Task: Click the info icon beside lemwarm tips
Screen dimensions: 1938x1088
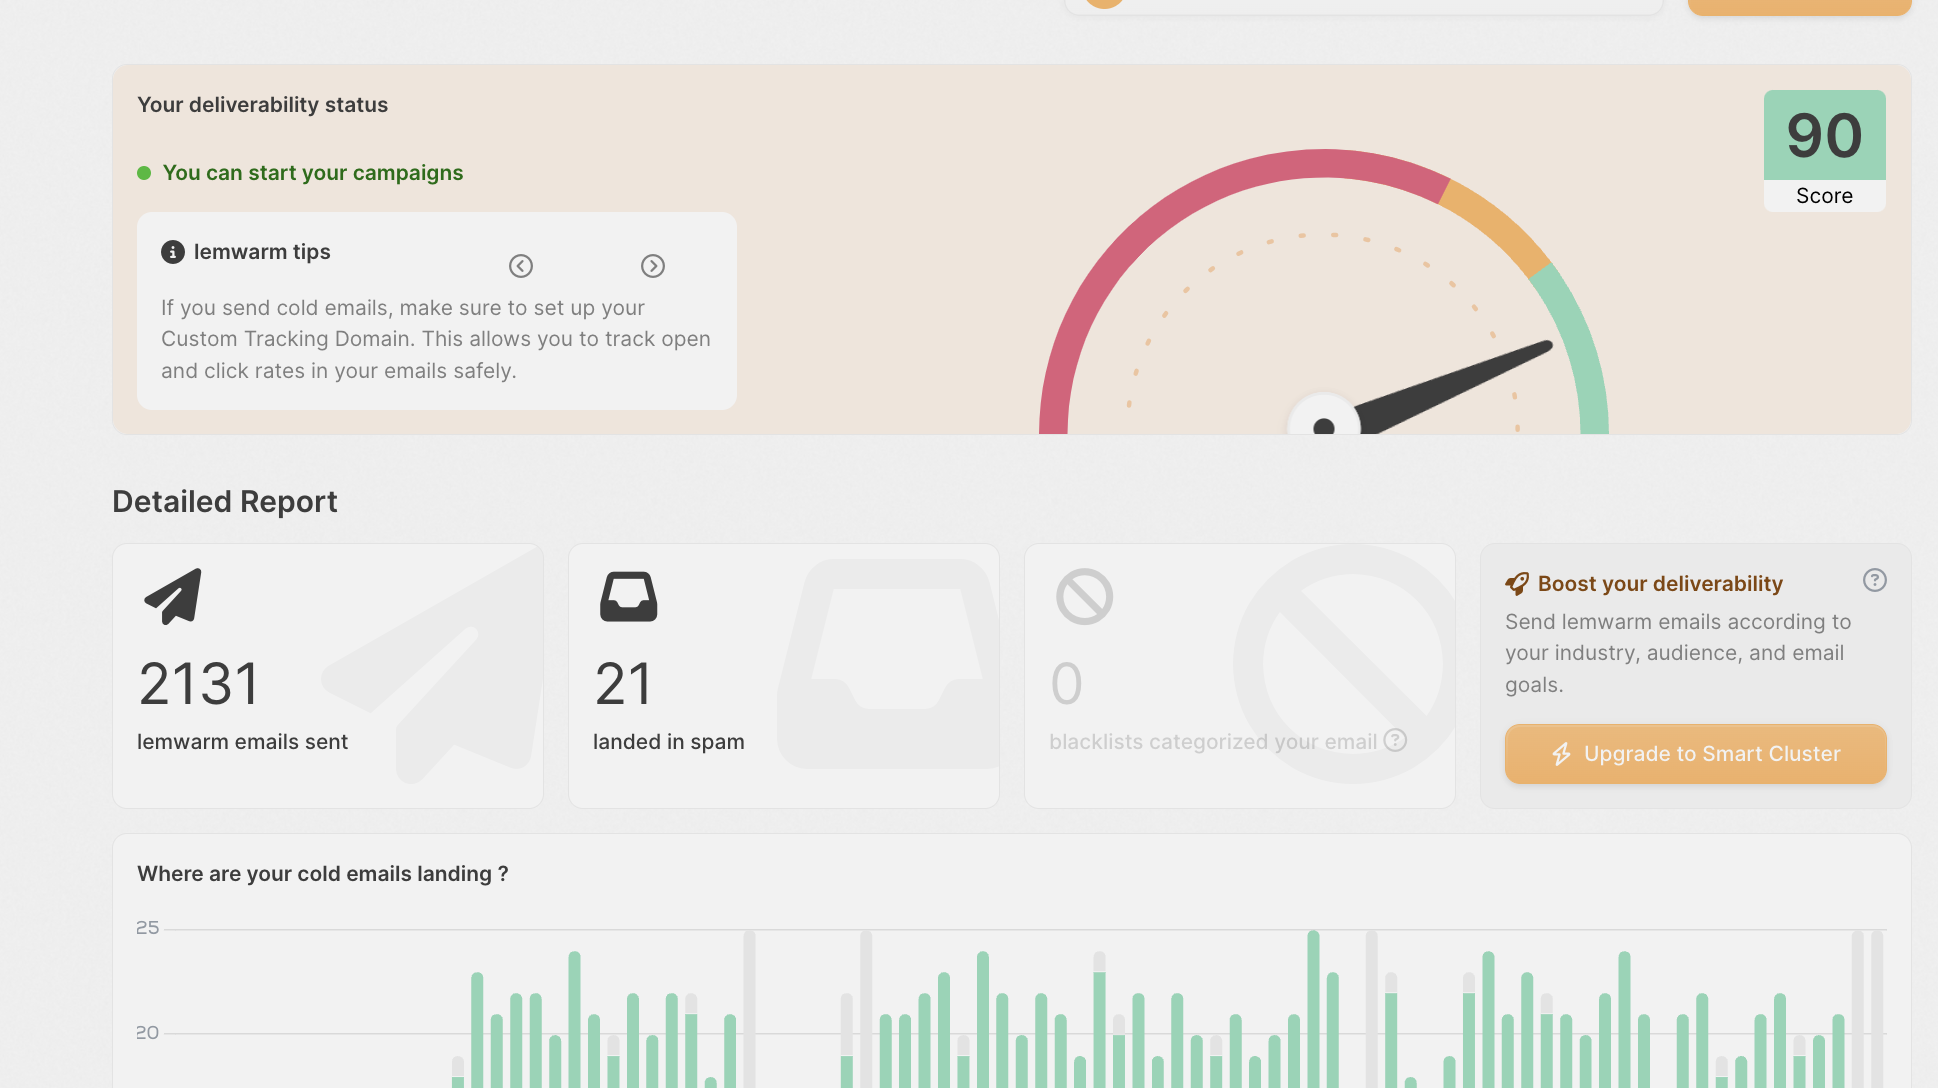Action: (173, 252)
